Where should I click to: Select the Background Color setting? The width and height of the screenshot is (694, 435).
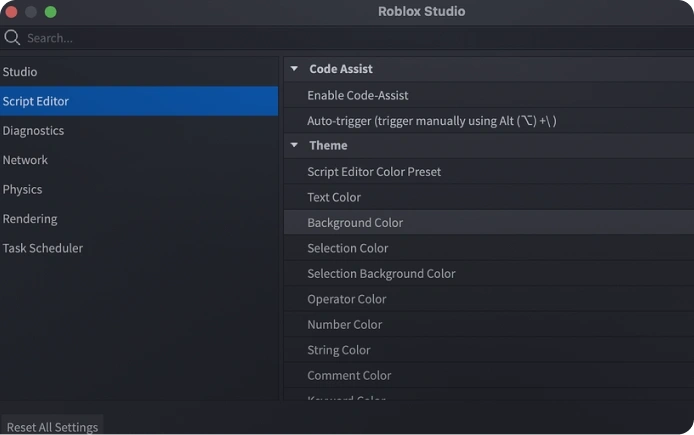tap(489, 223)
